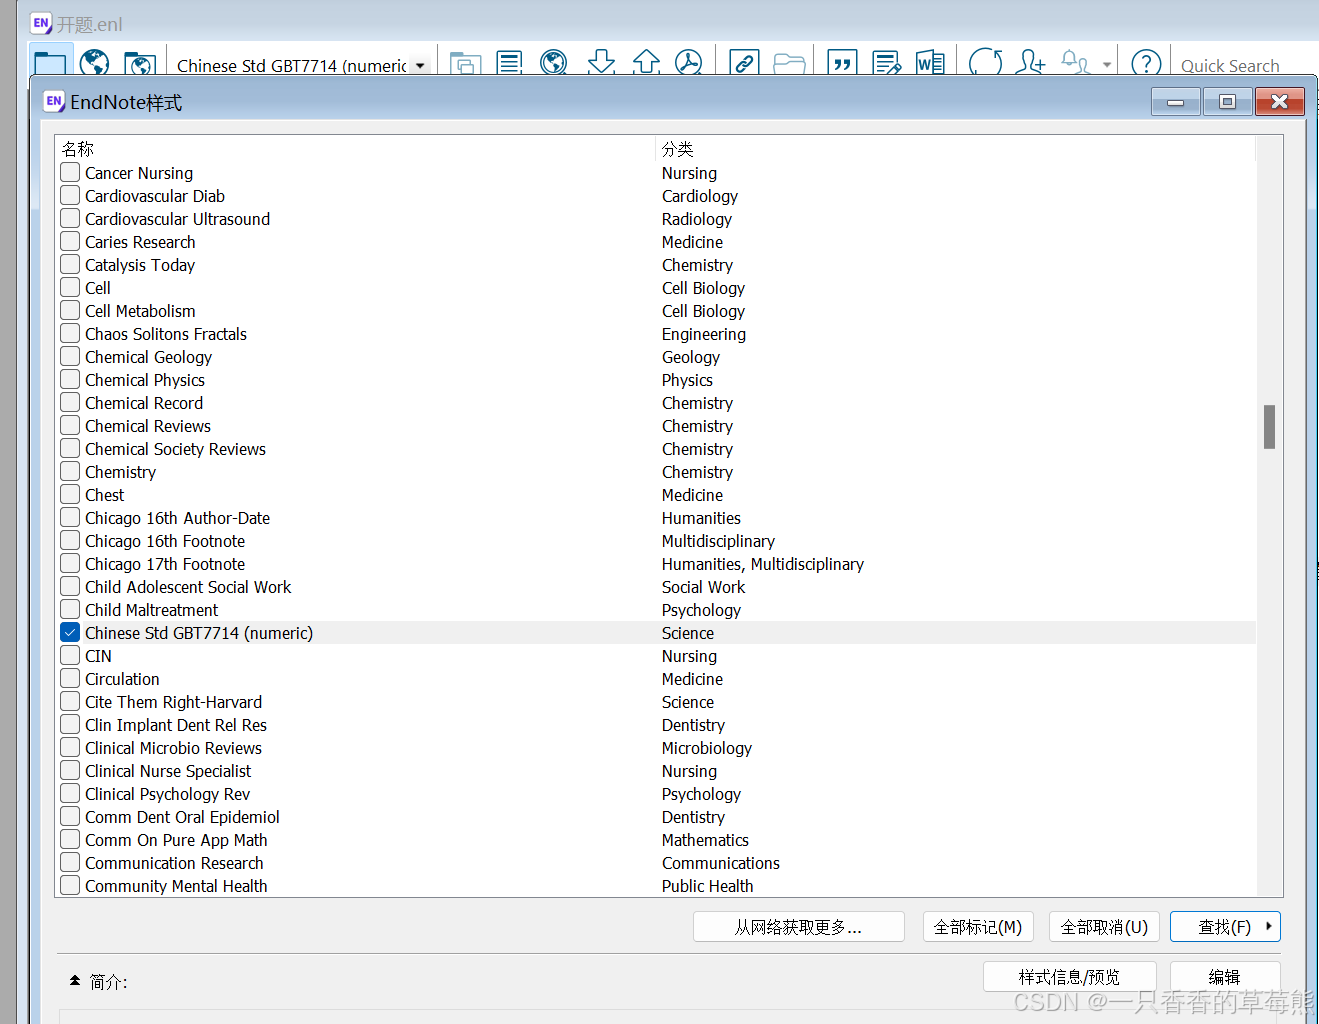Select Chicago 17th Footnote row text

tap(165, 564)
